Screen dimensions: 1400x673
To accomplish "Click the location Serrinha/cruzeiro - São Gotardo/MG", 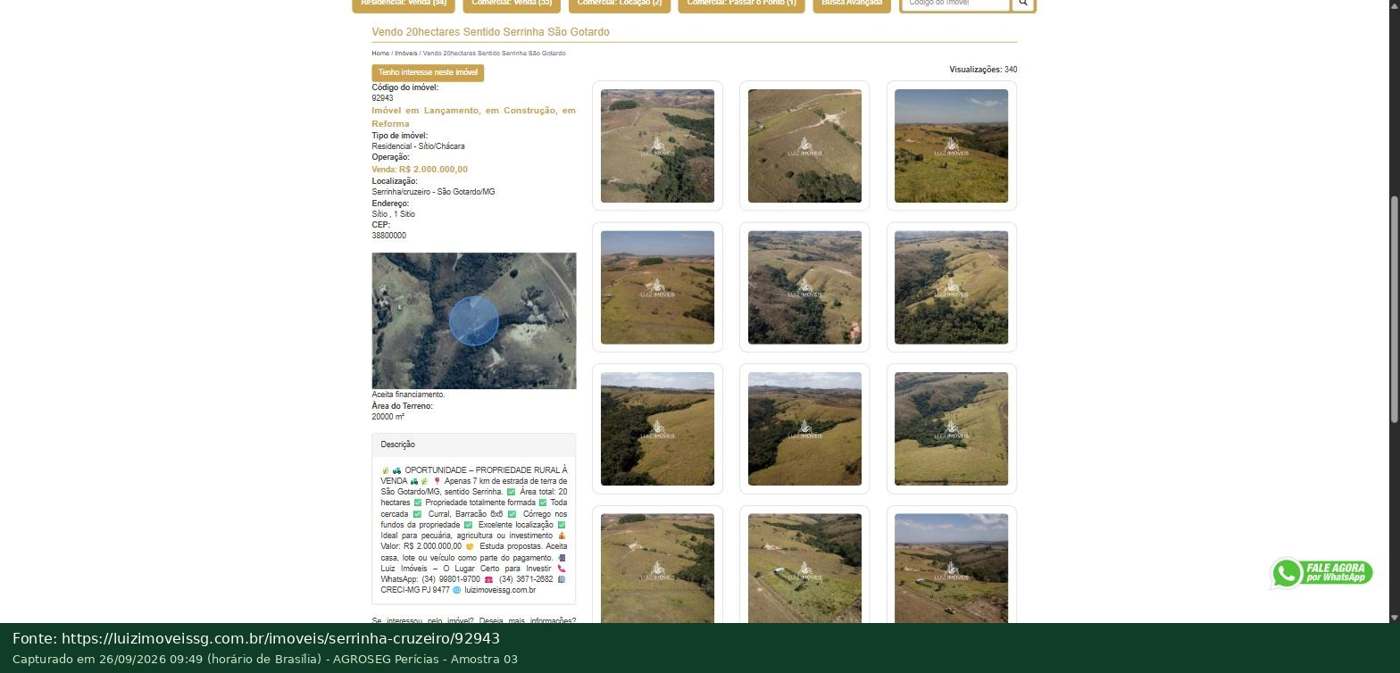I will tap(433, 192).
